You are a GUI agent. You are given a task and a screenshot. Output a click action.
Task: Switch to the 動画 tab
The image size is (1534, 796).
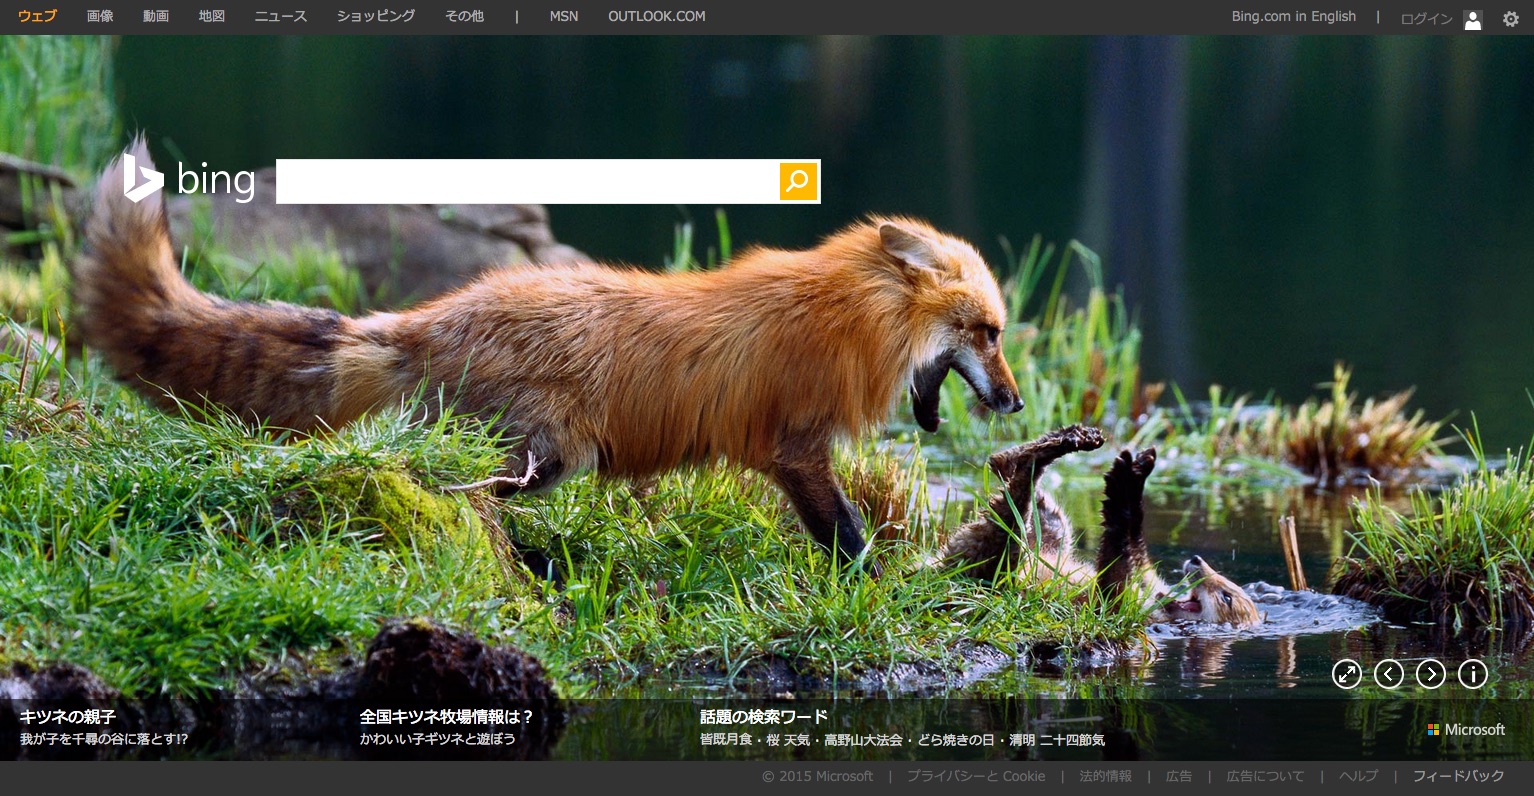click(x=156, y=17)
